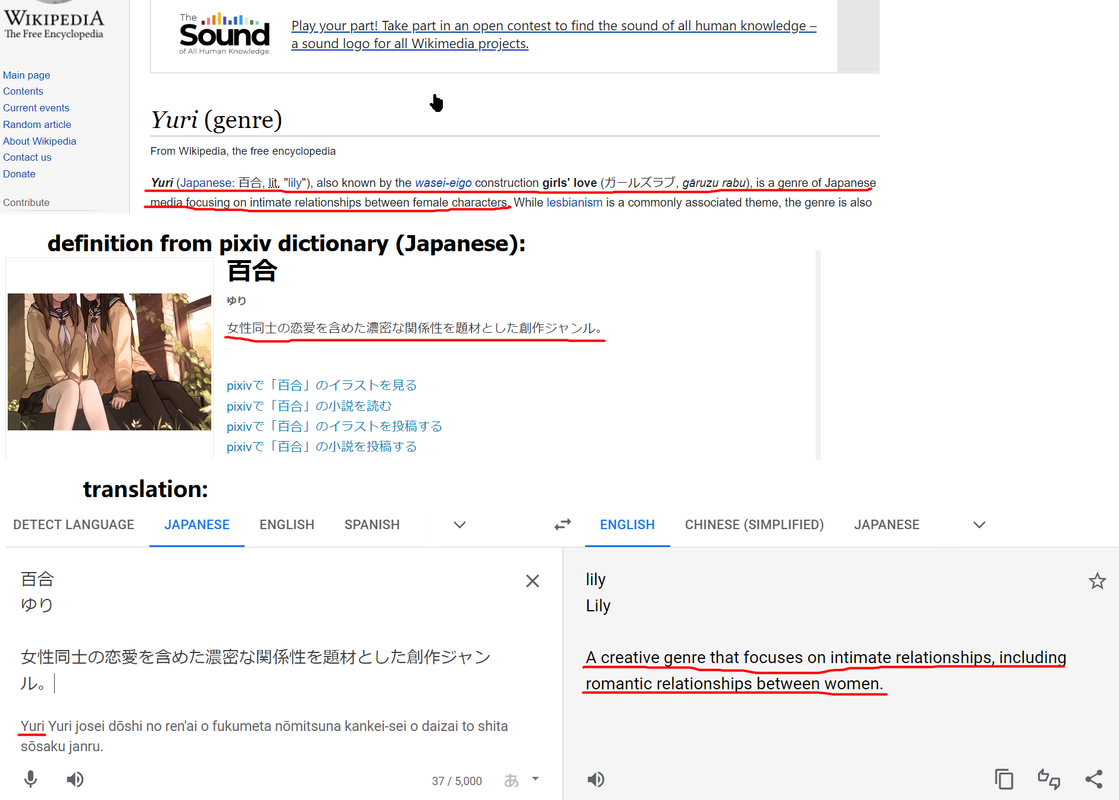
Task: Save translation with the star icon
Action: point(1097,581)
